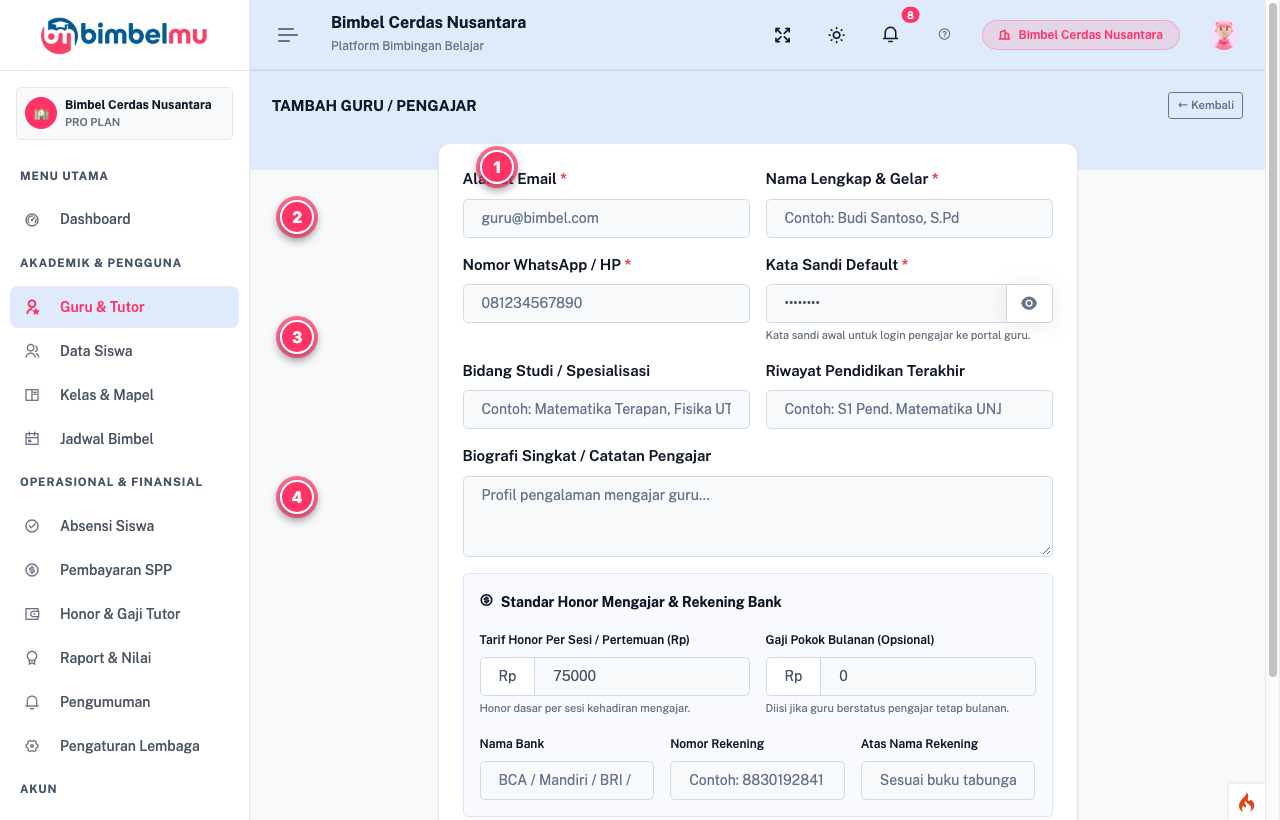Focus the Nama Lengkap & Gelar field

coord(909,218)
